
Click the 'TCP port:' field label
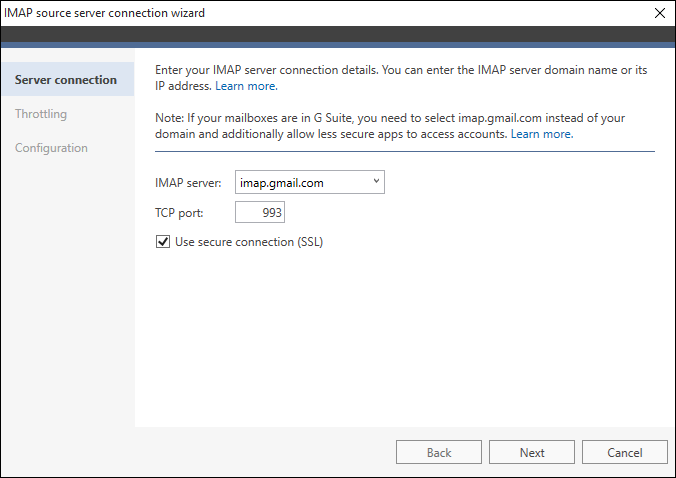179,212
